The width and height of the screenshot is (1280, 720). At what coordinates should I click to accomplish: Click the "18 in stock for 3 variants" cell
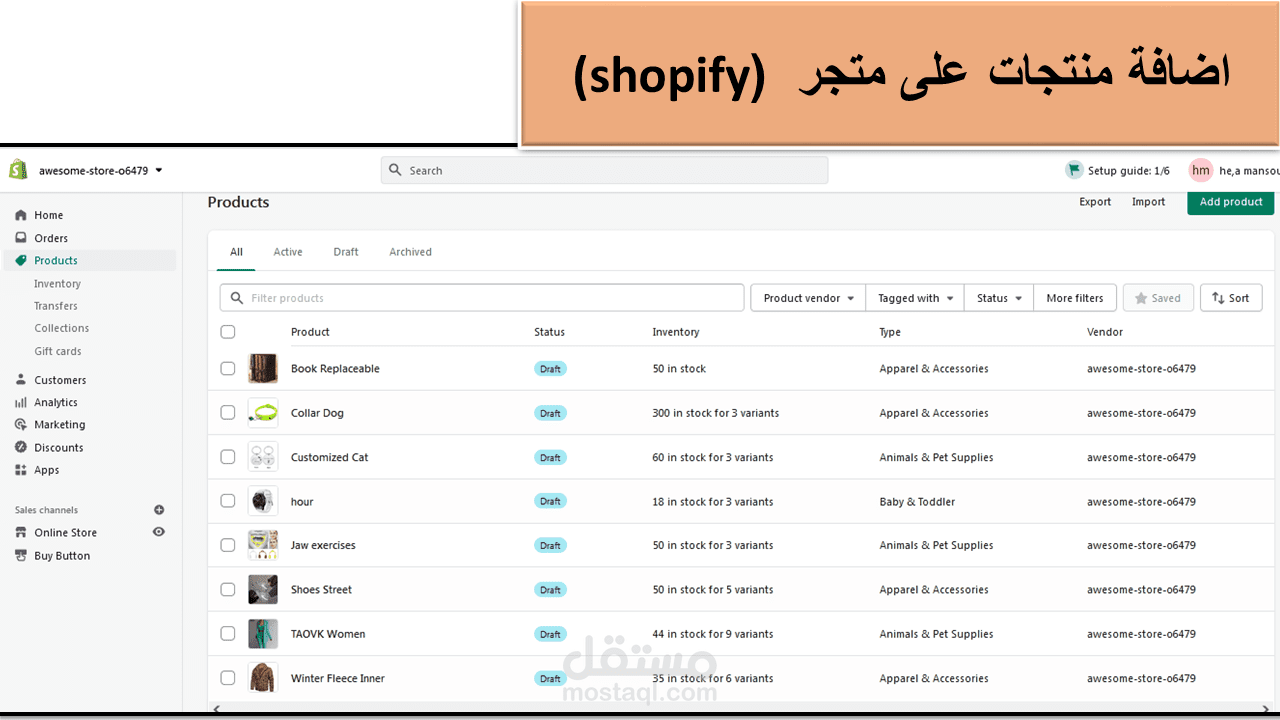pyautogui.click(x=713, y=502)
